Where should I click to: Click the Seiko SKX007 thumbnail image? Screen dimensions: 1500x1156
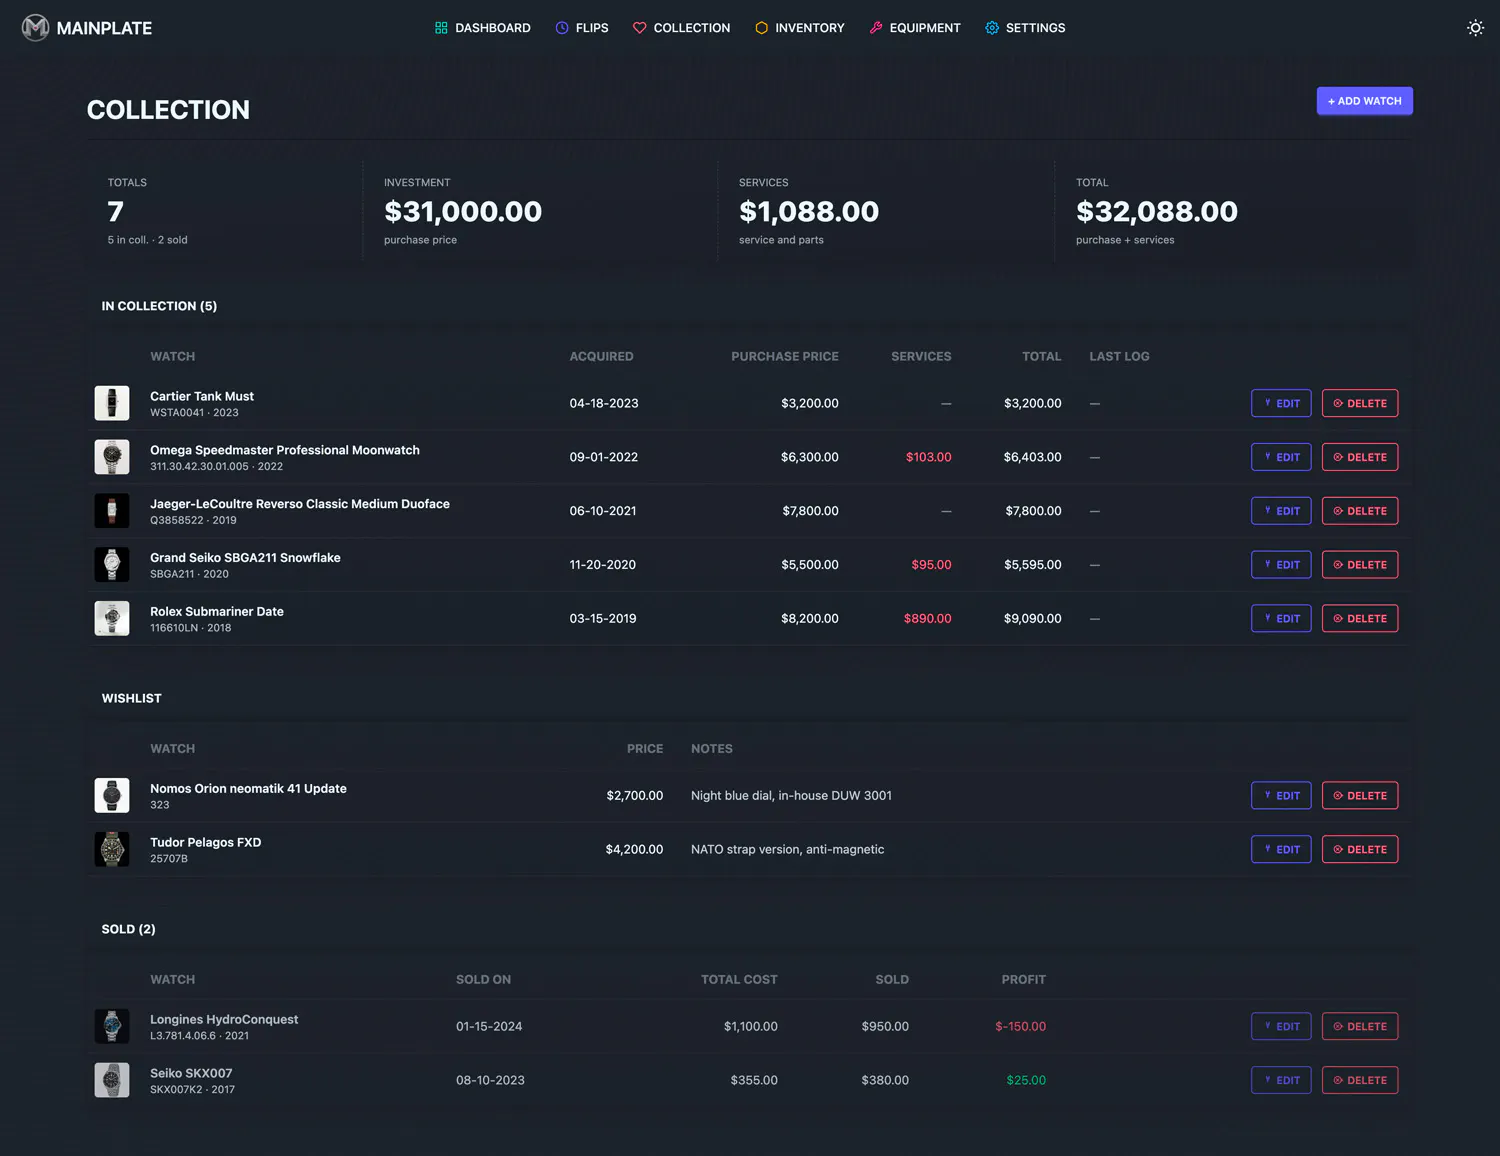coord(112,1080)
